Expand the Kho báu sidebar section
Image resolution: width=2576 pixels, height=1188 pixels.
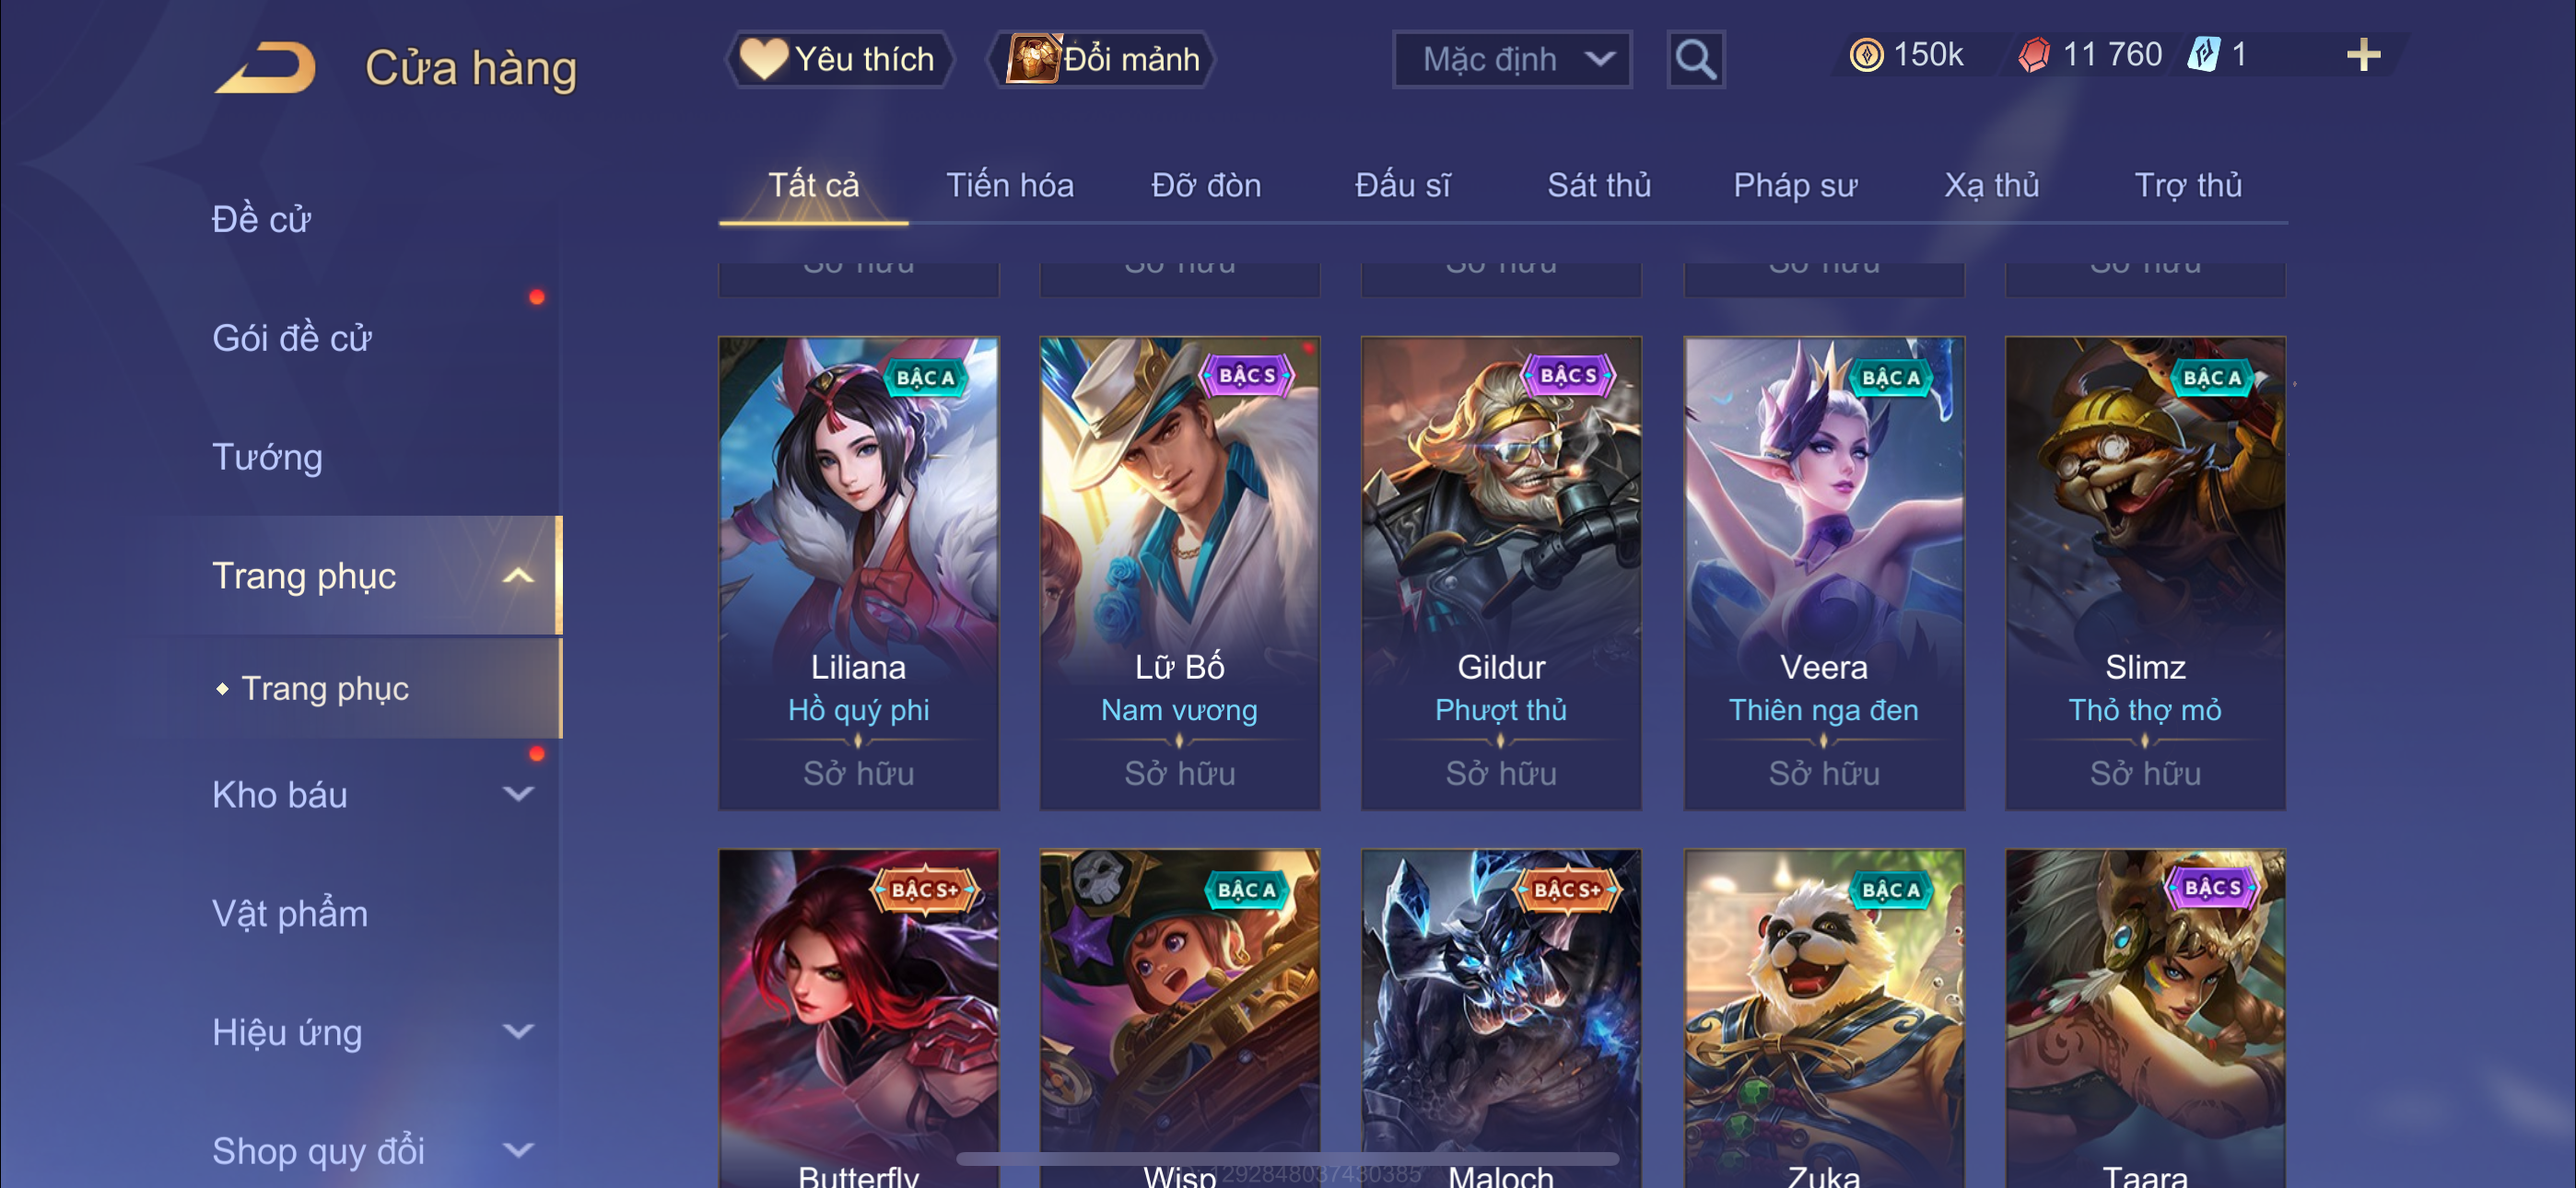[x=517, y=794]
